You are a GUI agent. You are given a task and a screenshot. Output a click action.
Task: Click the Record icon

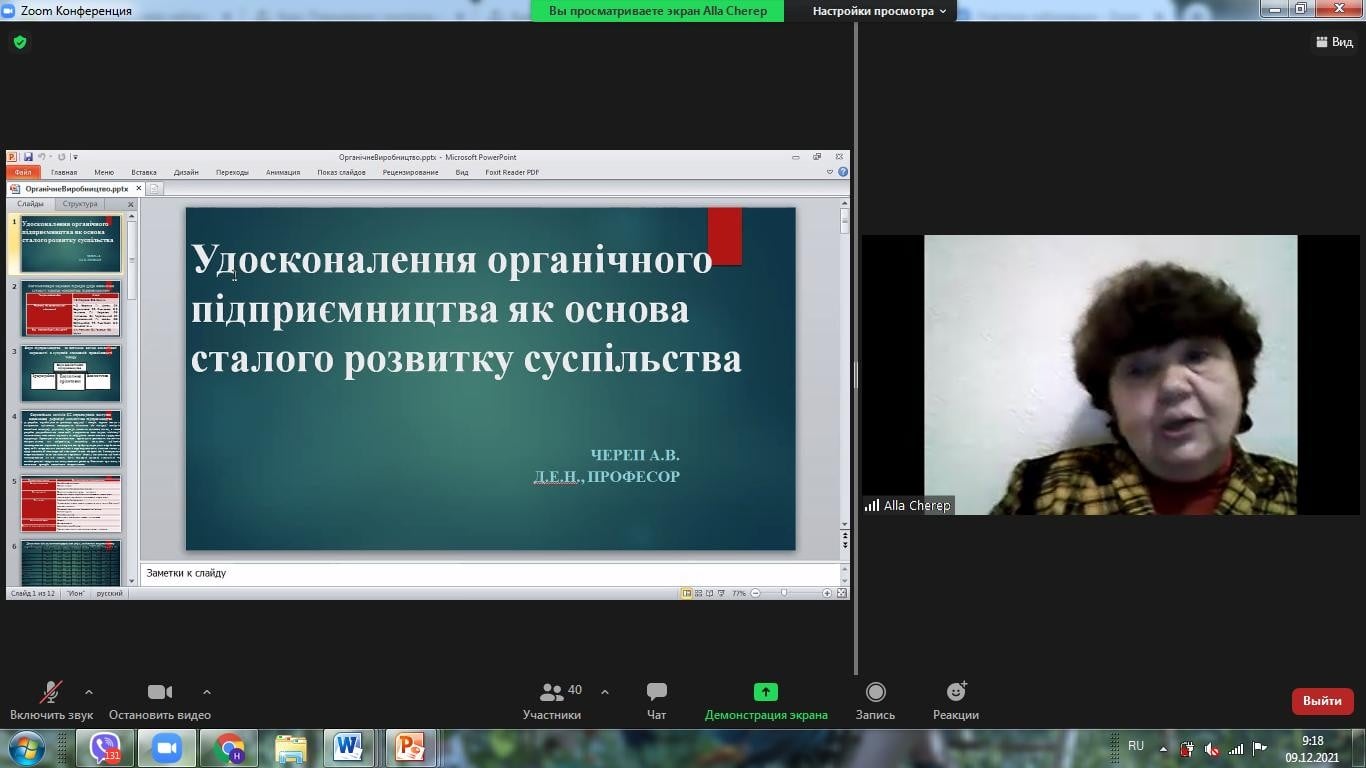pos(875,692)
